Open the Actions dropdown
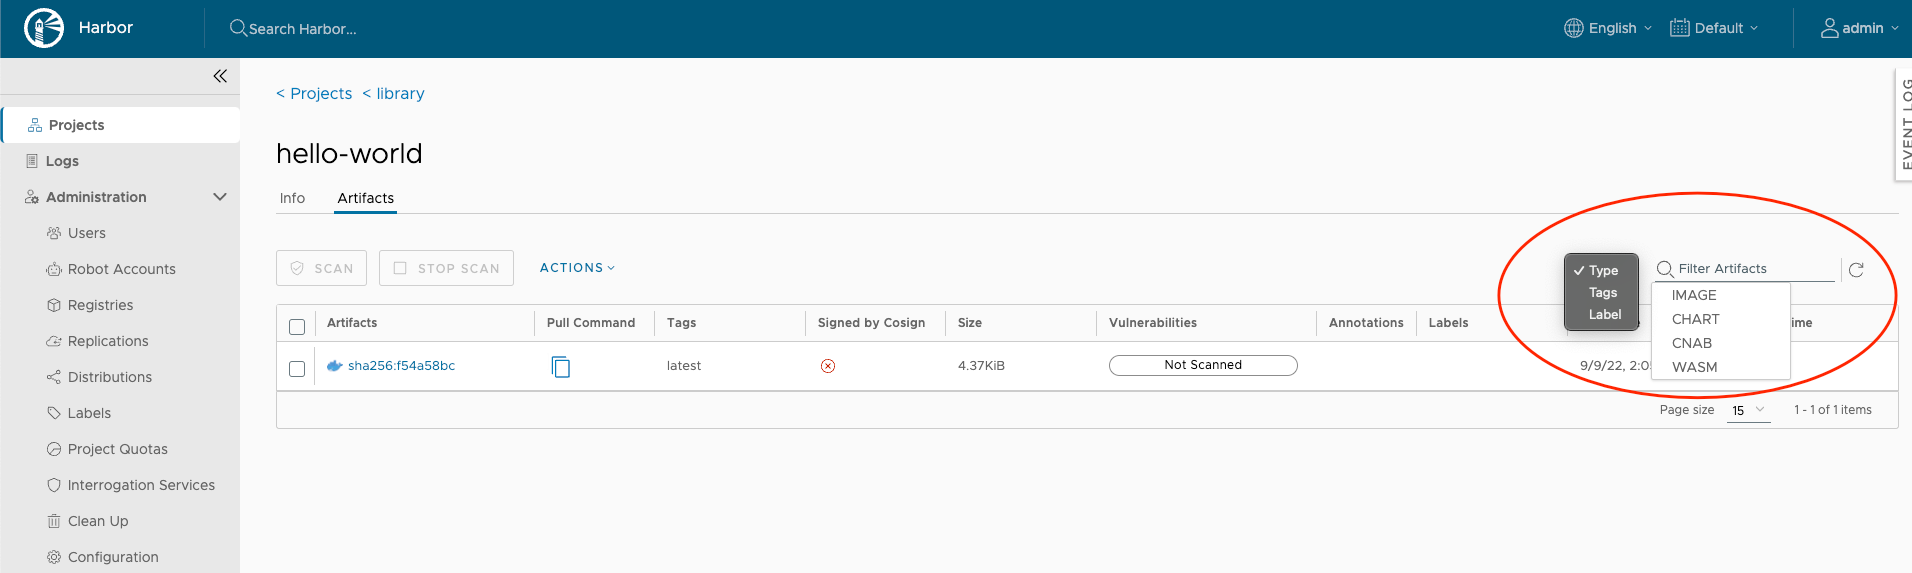Viewport: 1912px width, 573px height. (577, 268)
